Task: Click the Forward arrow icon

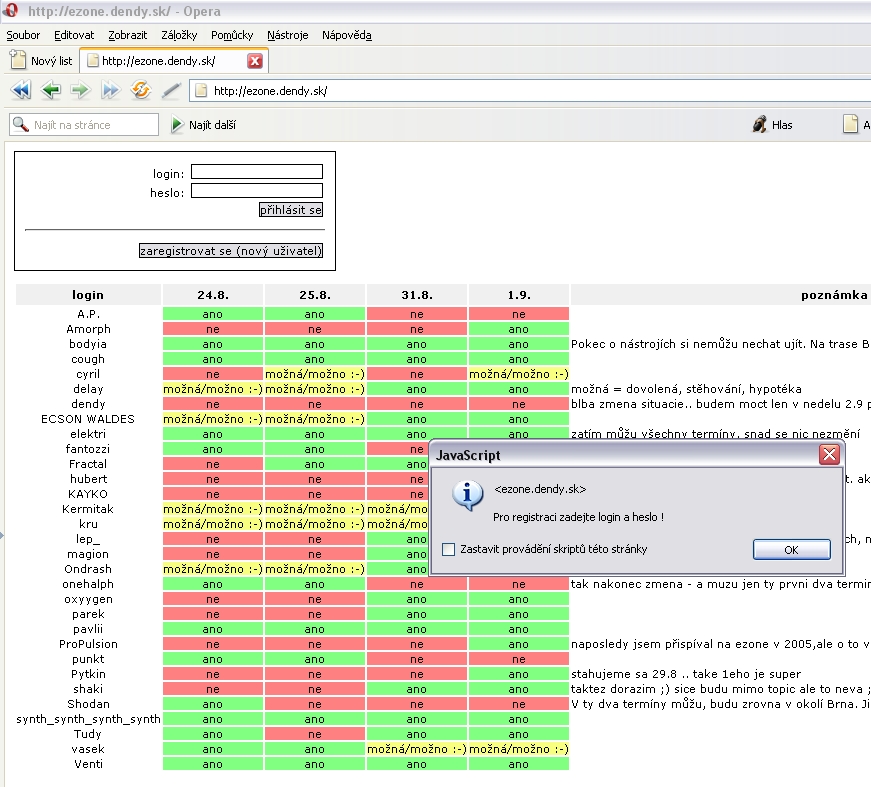Action: click(80, 91)
